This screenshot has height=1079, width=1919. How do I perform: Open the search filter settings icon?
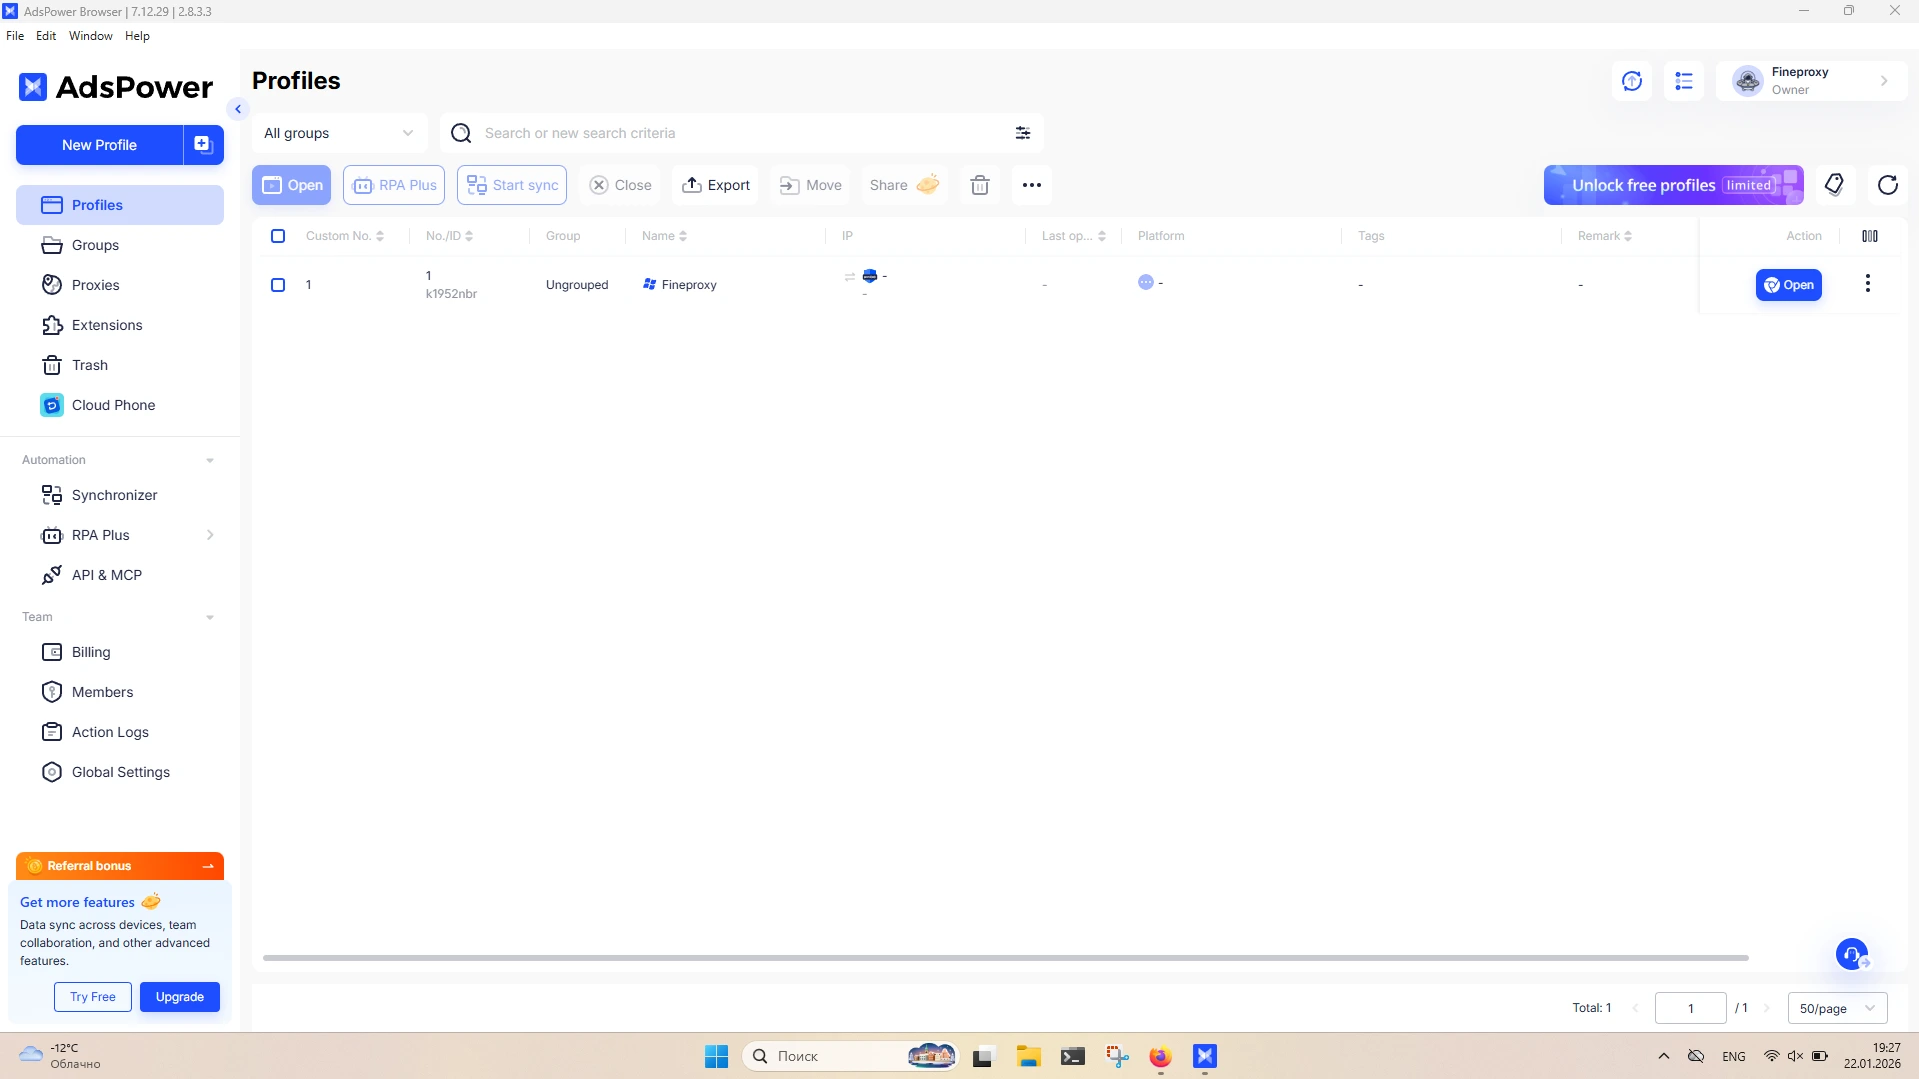tap(1023, 133)
